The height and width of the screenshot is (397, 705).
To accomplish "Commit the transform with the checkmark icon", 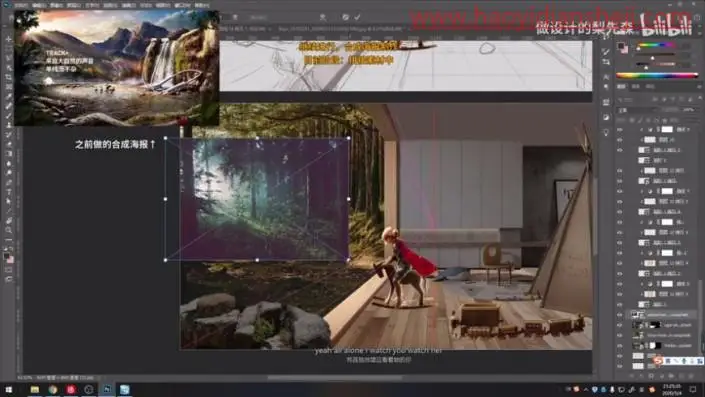I will pyautogui.click(x=357, y=17).
